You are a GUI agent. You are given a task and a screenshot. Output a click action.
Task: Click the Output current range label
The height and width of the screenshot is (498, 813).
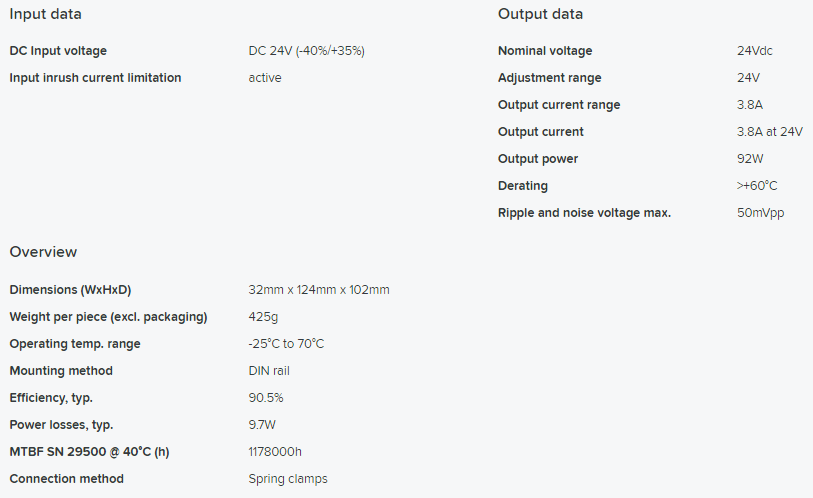tap(559, 105)
